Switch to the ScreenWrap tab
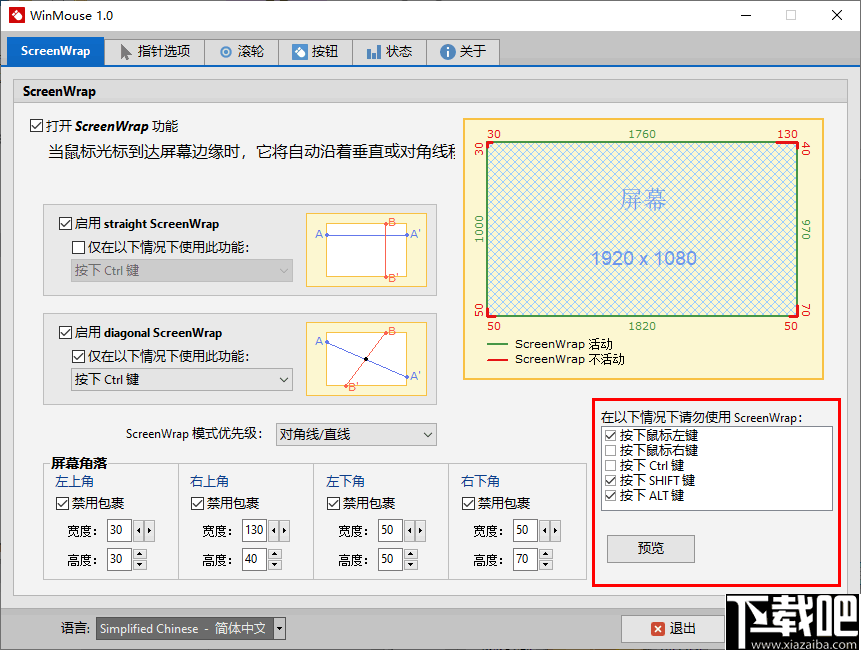 pos(54,51)
